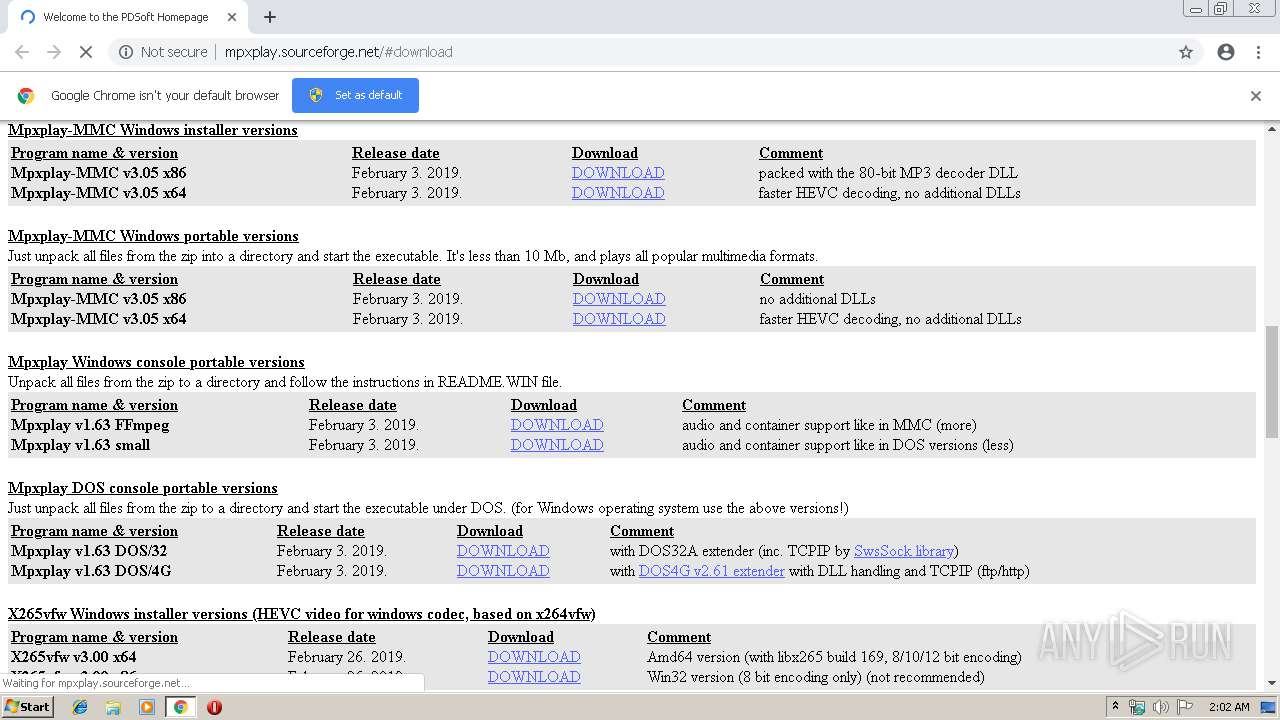Viewport: 1280px width, 720px height.
Task: Download Mpxplay-MMC v3.05 x64 installer
Action: point(618,193)
